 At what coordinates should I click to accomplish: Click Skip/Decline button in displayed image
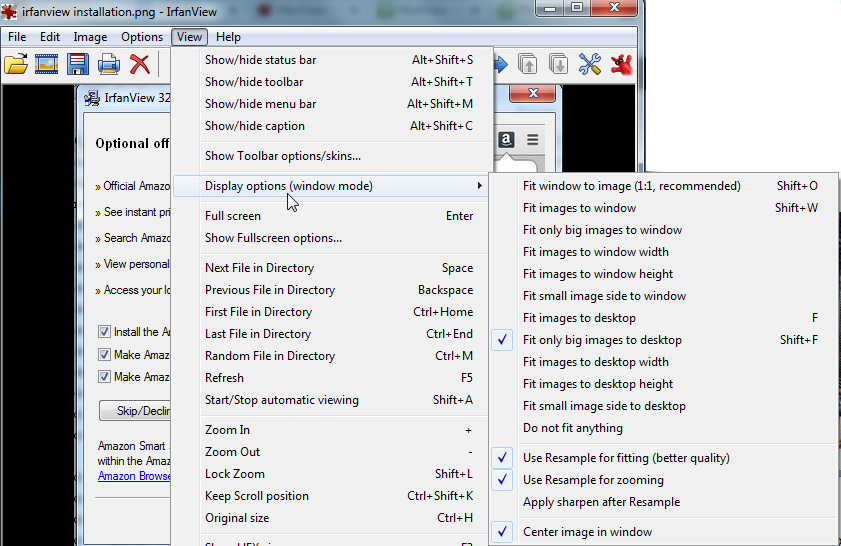tap(135, 411)
